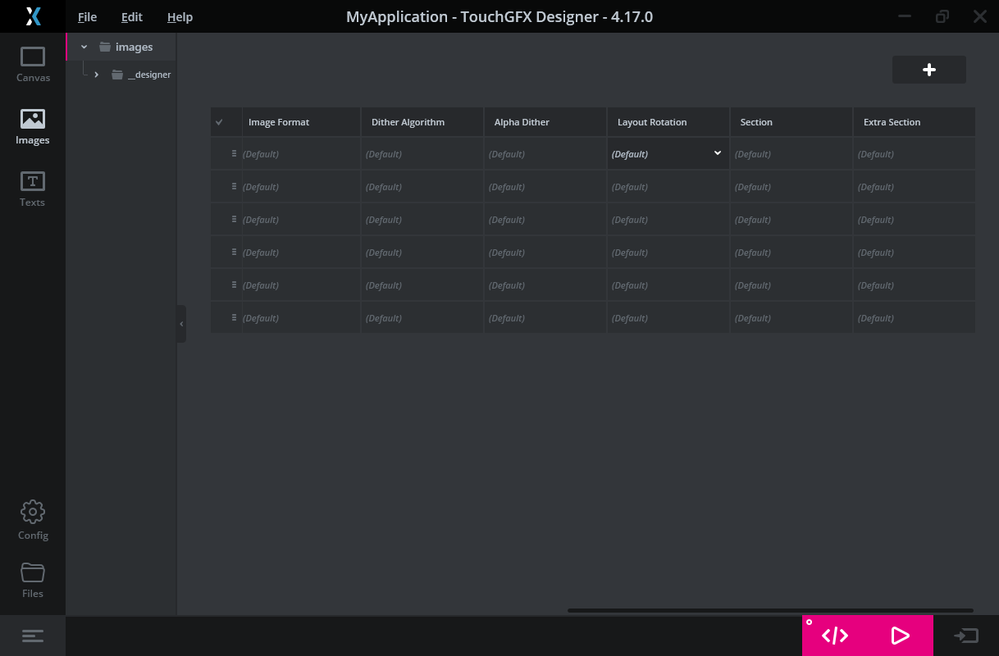Open the Canvas view
This screenshot has height=656, width=999.
pyautogui.click(x=32, y=64)
